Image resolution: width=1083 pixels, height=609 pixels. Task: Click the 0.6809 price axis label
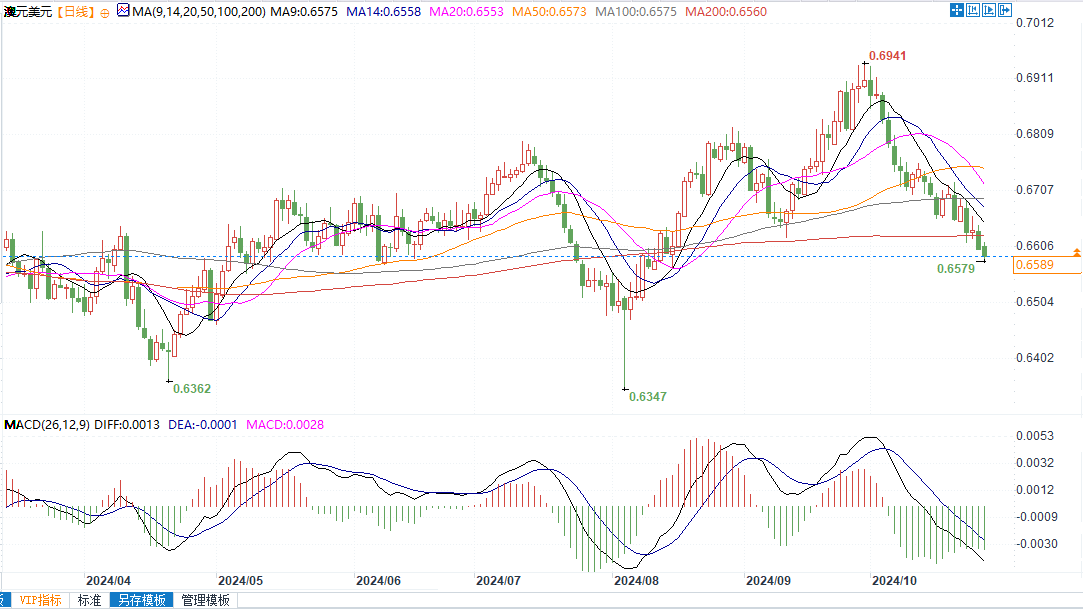coord(1035,134)
